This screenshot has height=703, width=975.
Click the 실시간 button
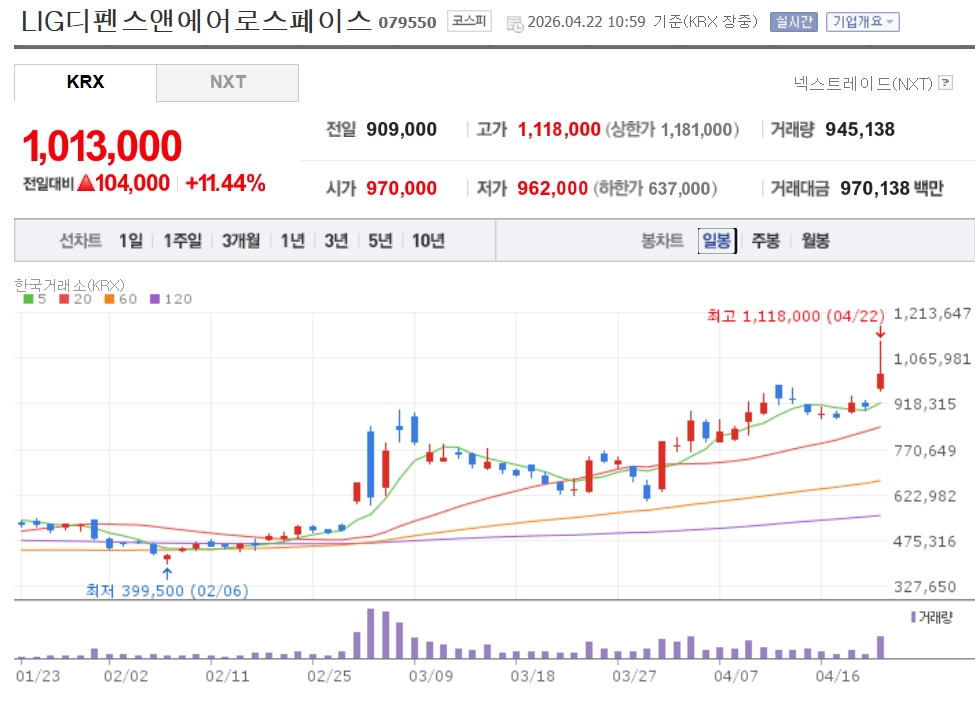tap(794, 22)
